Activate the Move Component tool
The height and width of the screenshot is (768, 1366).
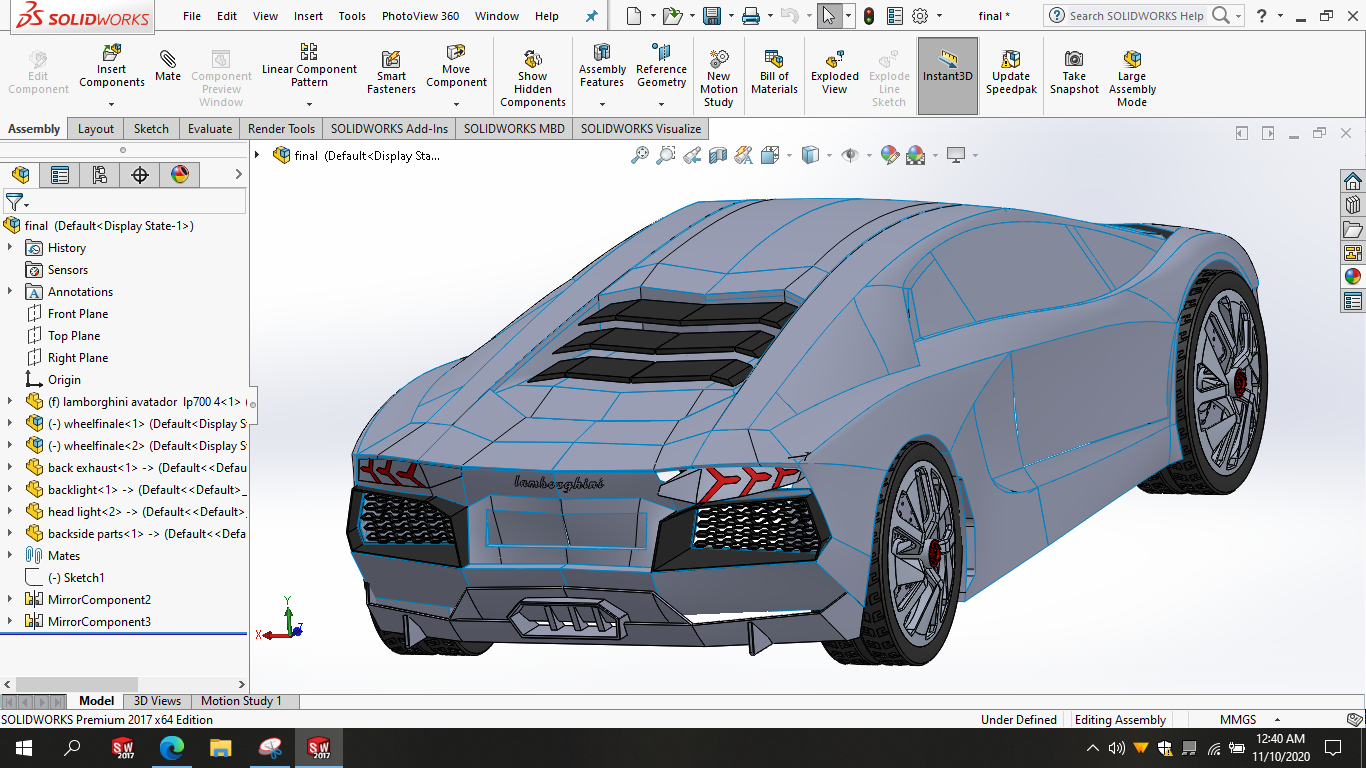[456, 66]
